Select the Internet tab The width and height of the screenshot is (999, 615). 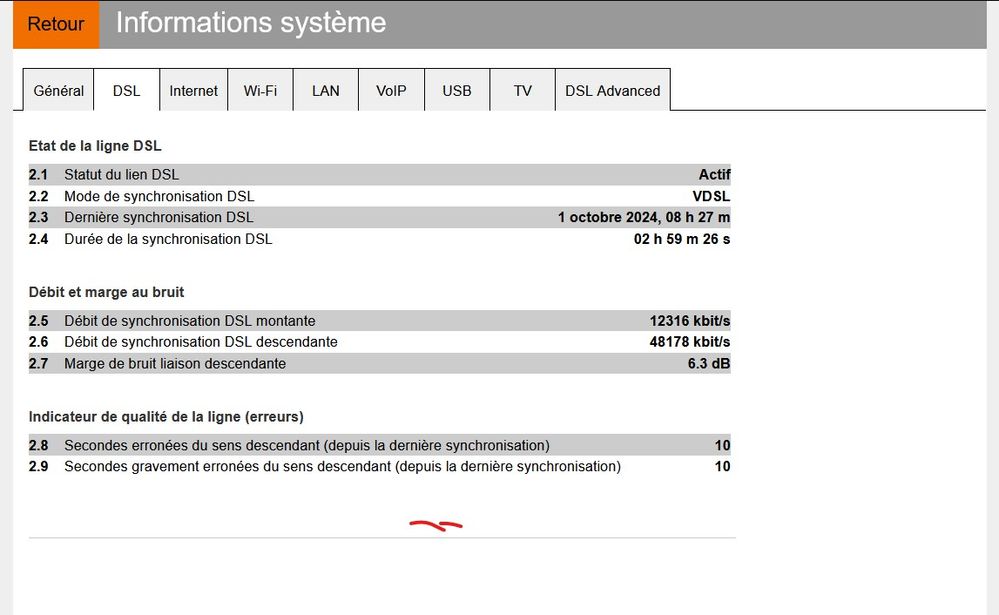coord(193,90)
